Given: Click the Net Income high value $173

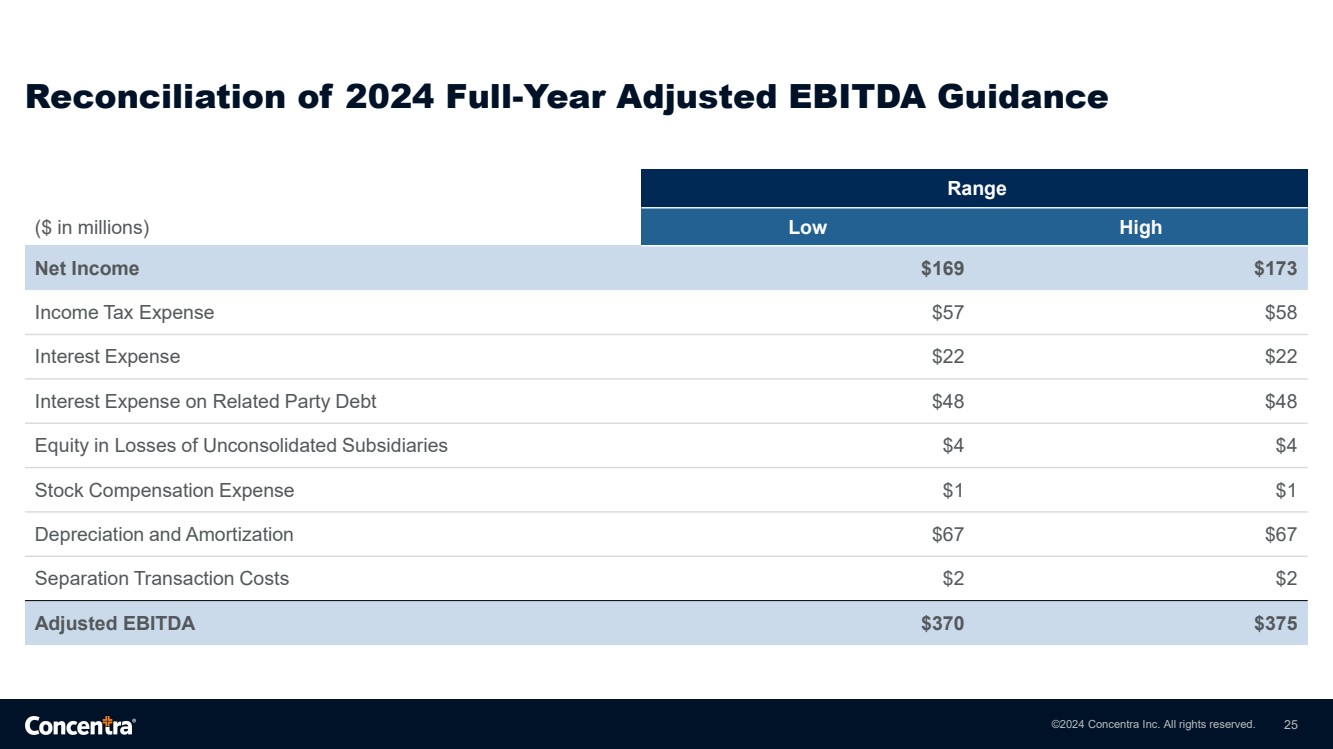Looking at the screenshot, I should click(1275, 268).
